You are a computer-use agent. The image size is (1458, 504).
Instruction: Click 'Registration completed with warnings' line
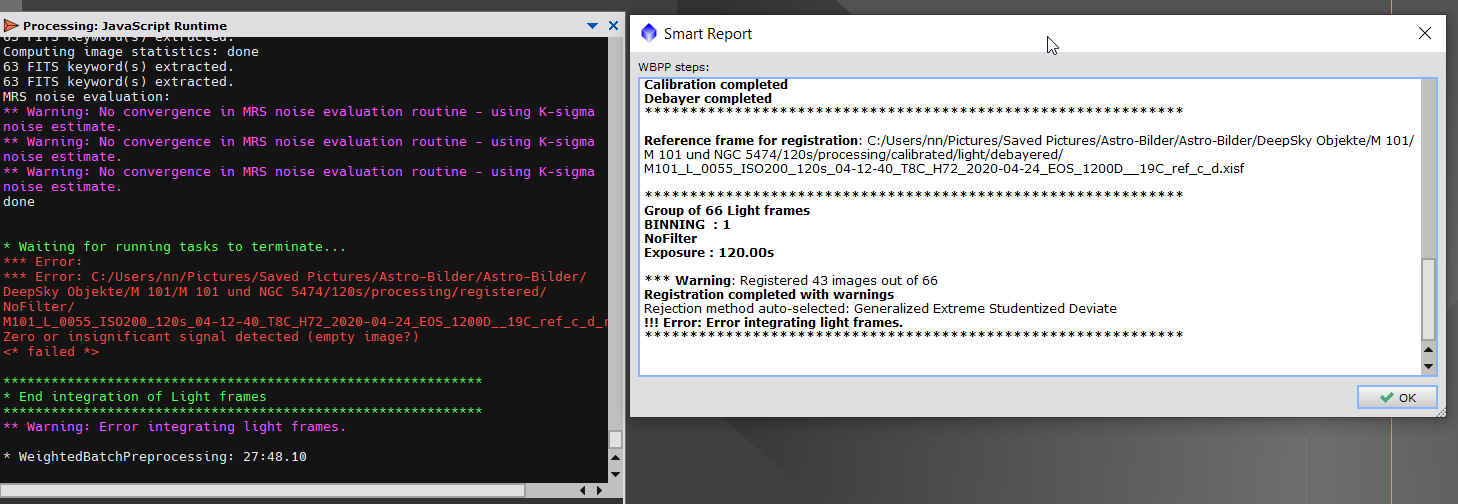coord(769,295)
